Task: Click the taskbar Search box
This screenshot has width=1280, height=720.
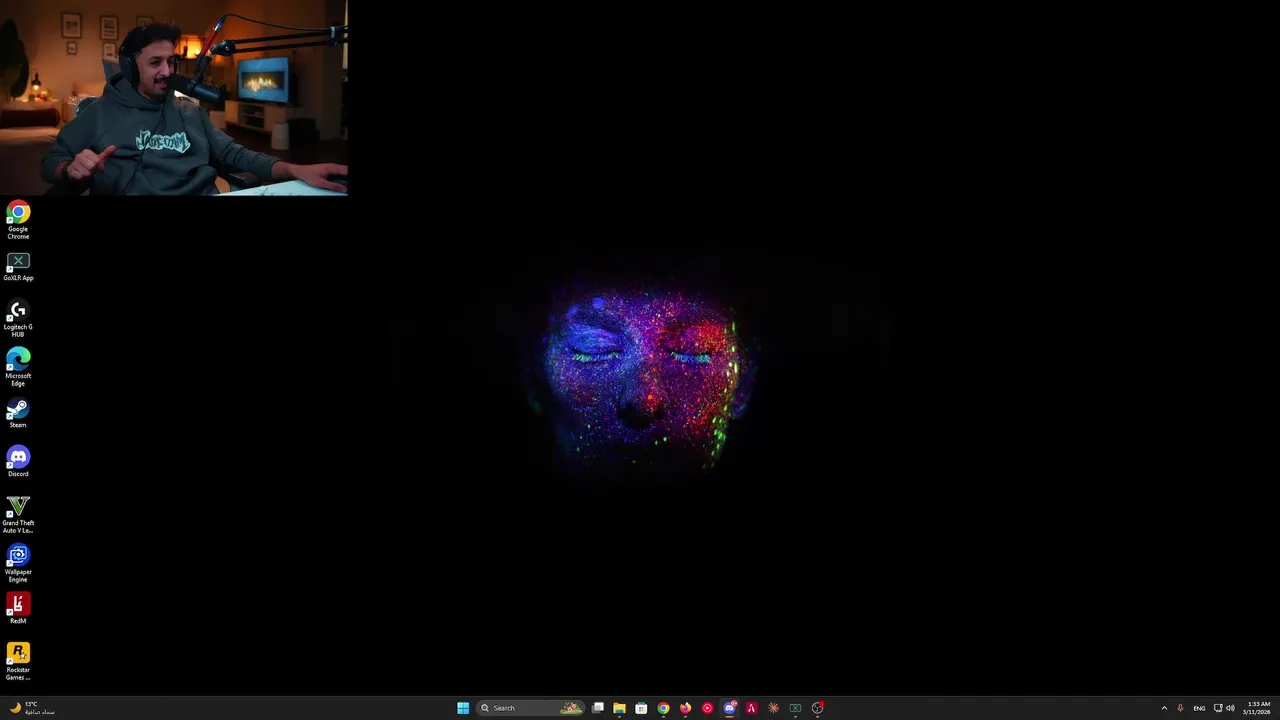Action: [529, 708]
